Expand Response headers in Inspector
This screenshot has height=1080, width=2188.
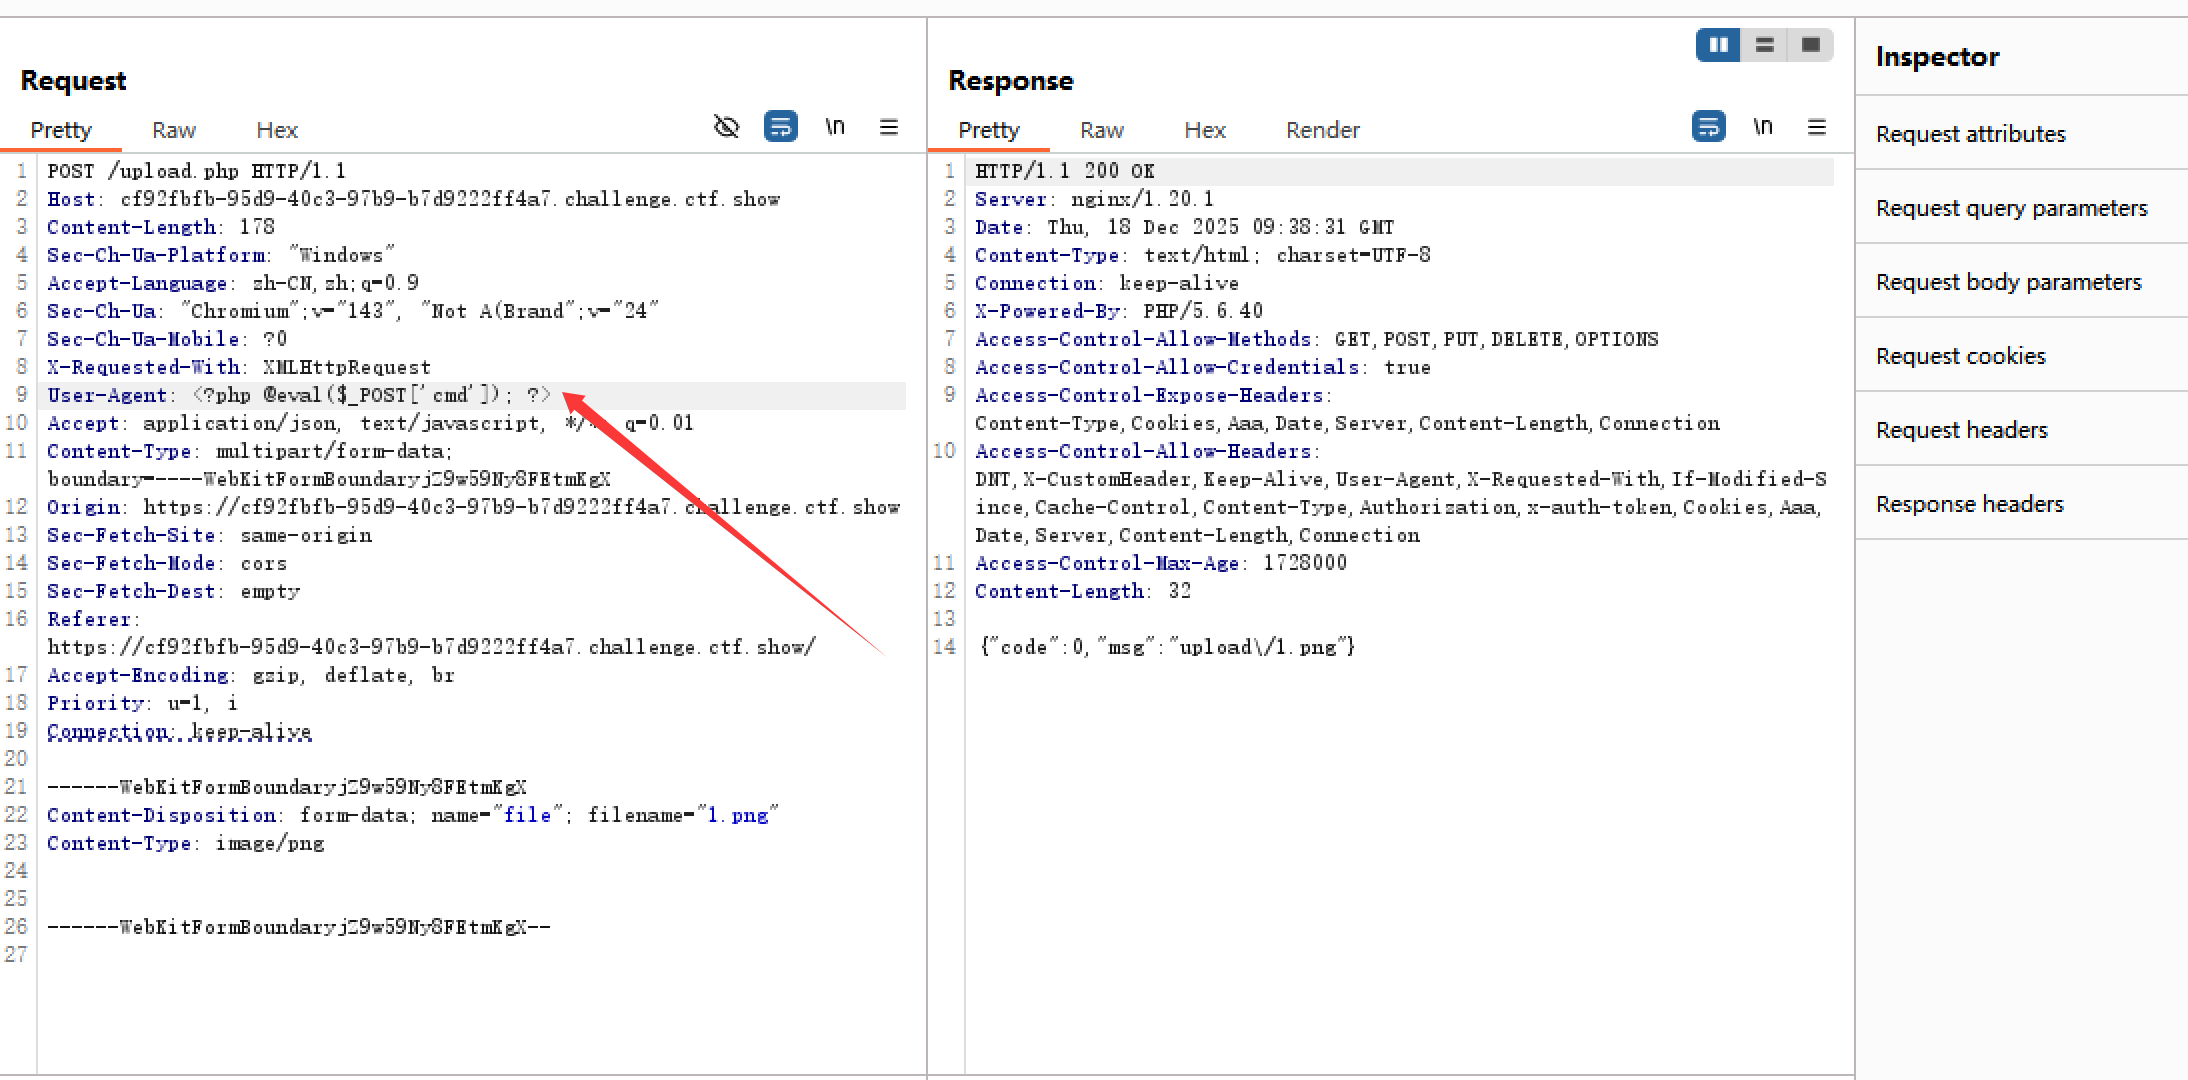click(1969, 504)
